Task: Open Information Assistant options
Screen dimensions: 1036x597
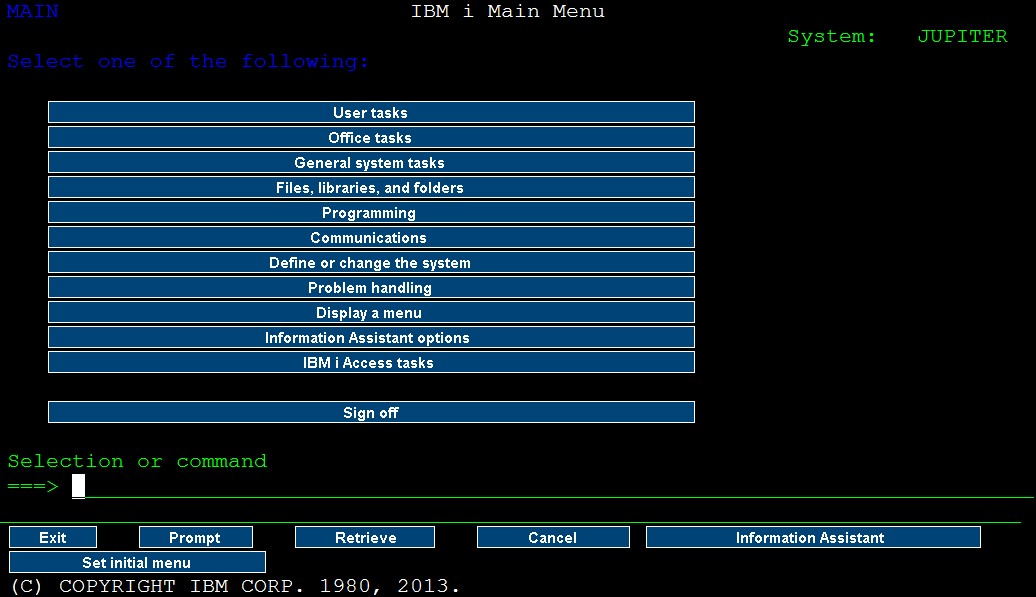Action: (370, 337)
